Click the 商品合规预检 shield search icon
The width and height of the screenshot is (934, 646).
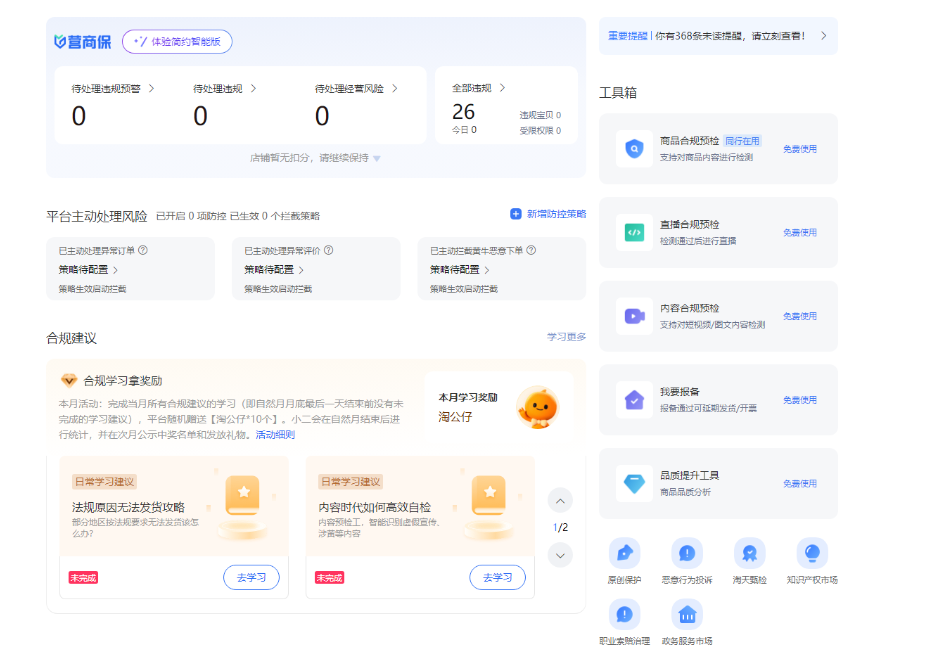point(634,148)
